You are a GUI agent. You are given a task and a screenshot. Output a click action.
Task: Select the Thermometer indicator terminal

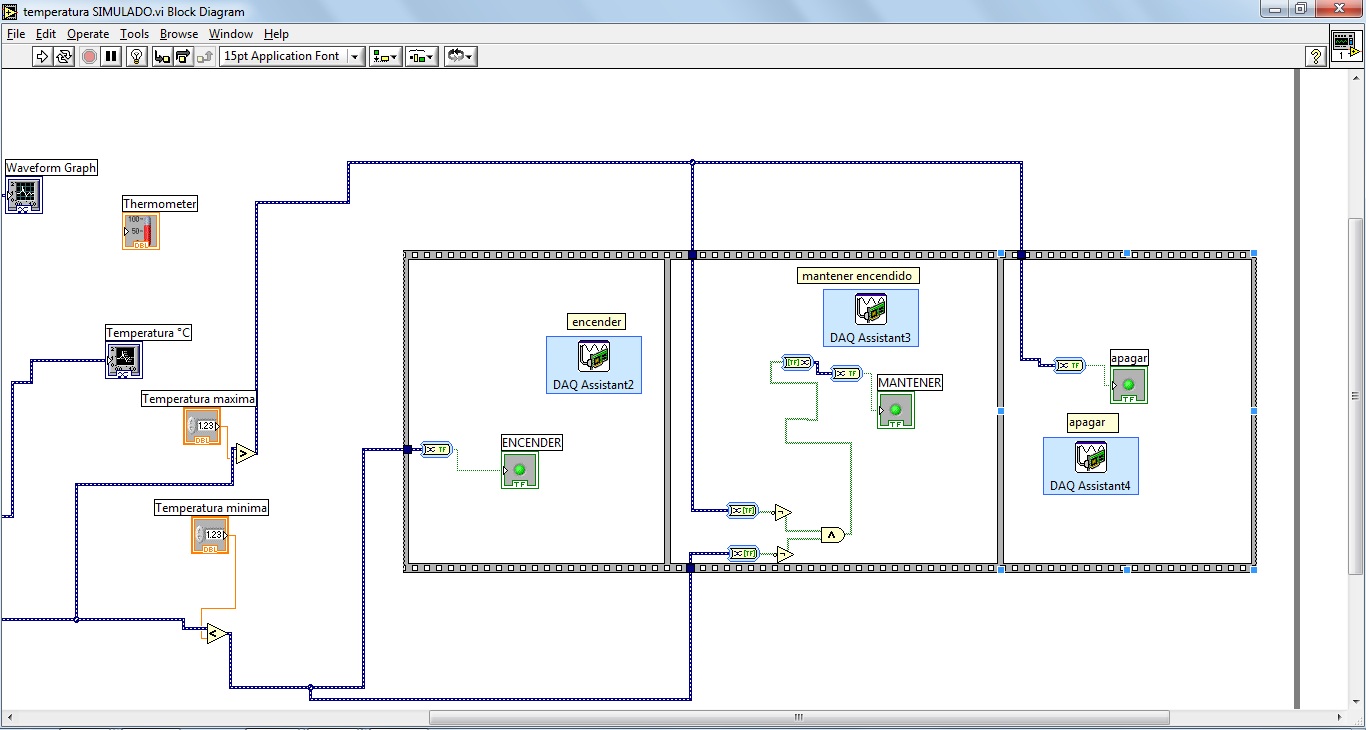141,231
